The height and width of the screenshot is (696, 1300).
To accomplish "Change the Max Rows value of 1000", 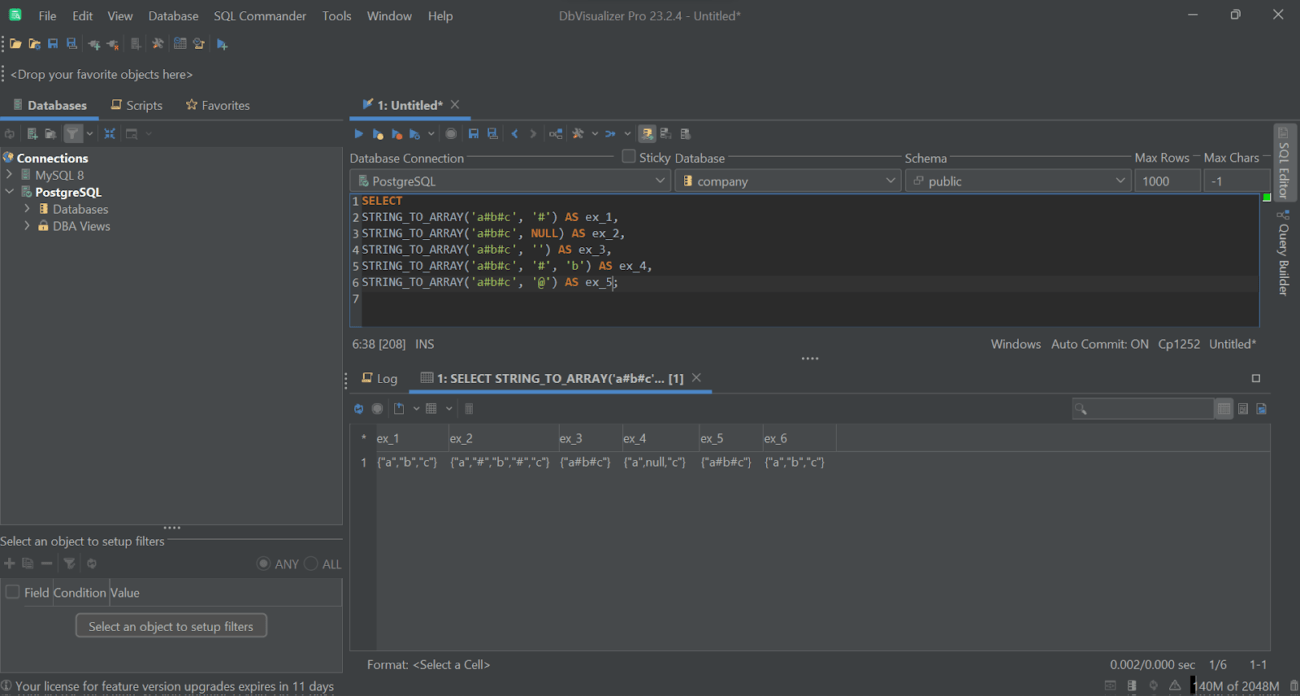I will click(x=1166, y=180).
